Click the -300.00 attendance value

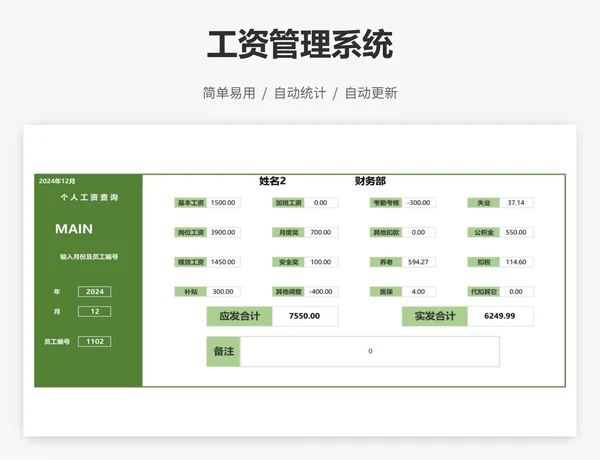tap(419, 202)
